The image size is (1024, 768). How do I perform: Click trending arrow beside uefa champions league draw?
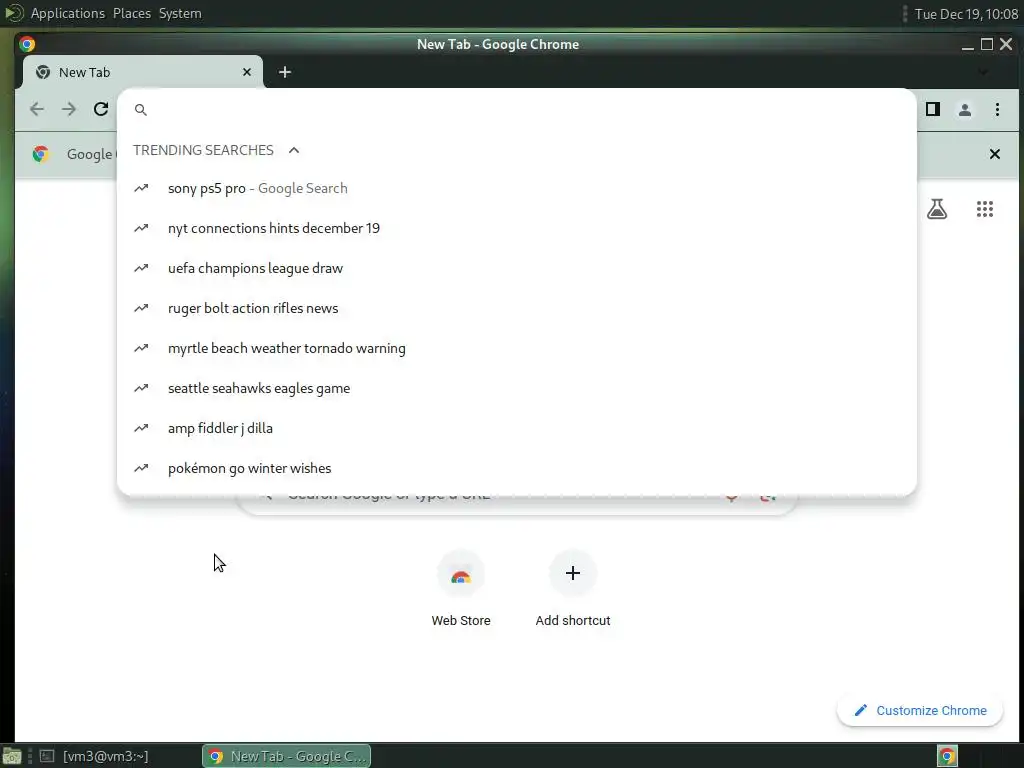[141, 268]
